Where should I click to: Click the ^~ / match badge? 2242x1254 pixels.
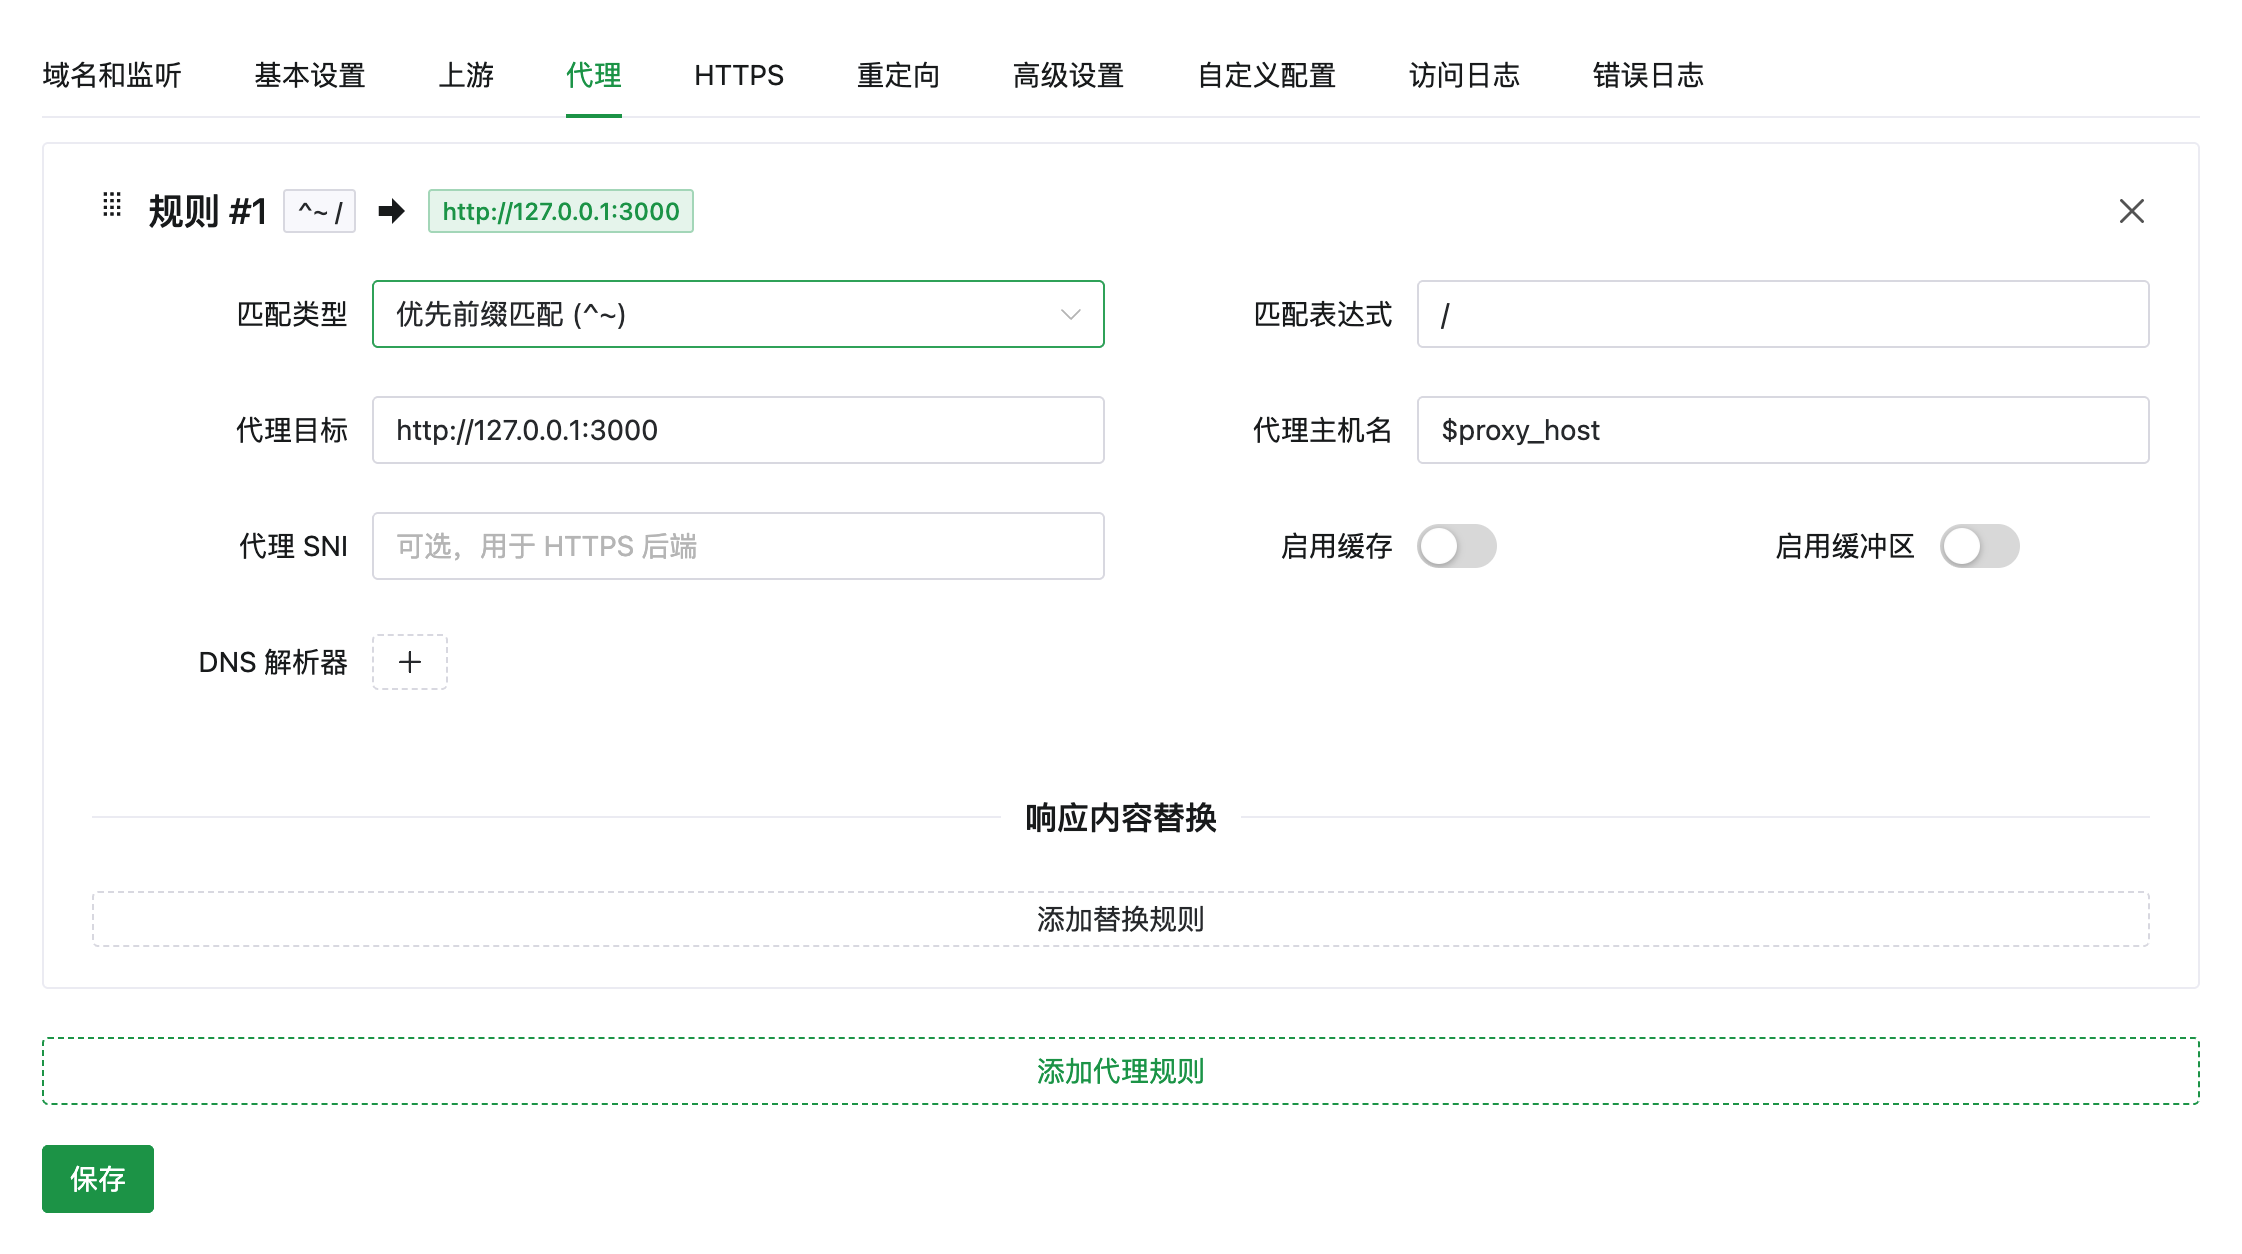coord(319,211)
